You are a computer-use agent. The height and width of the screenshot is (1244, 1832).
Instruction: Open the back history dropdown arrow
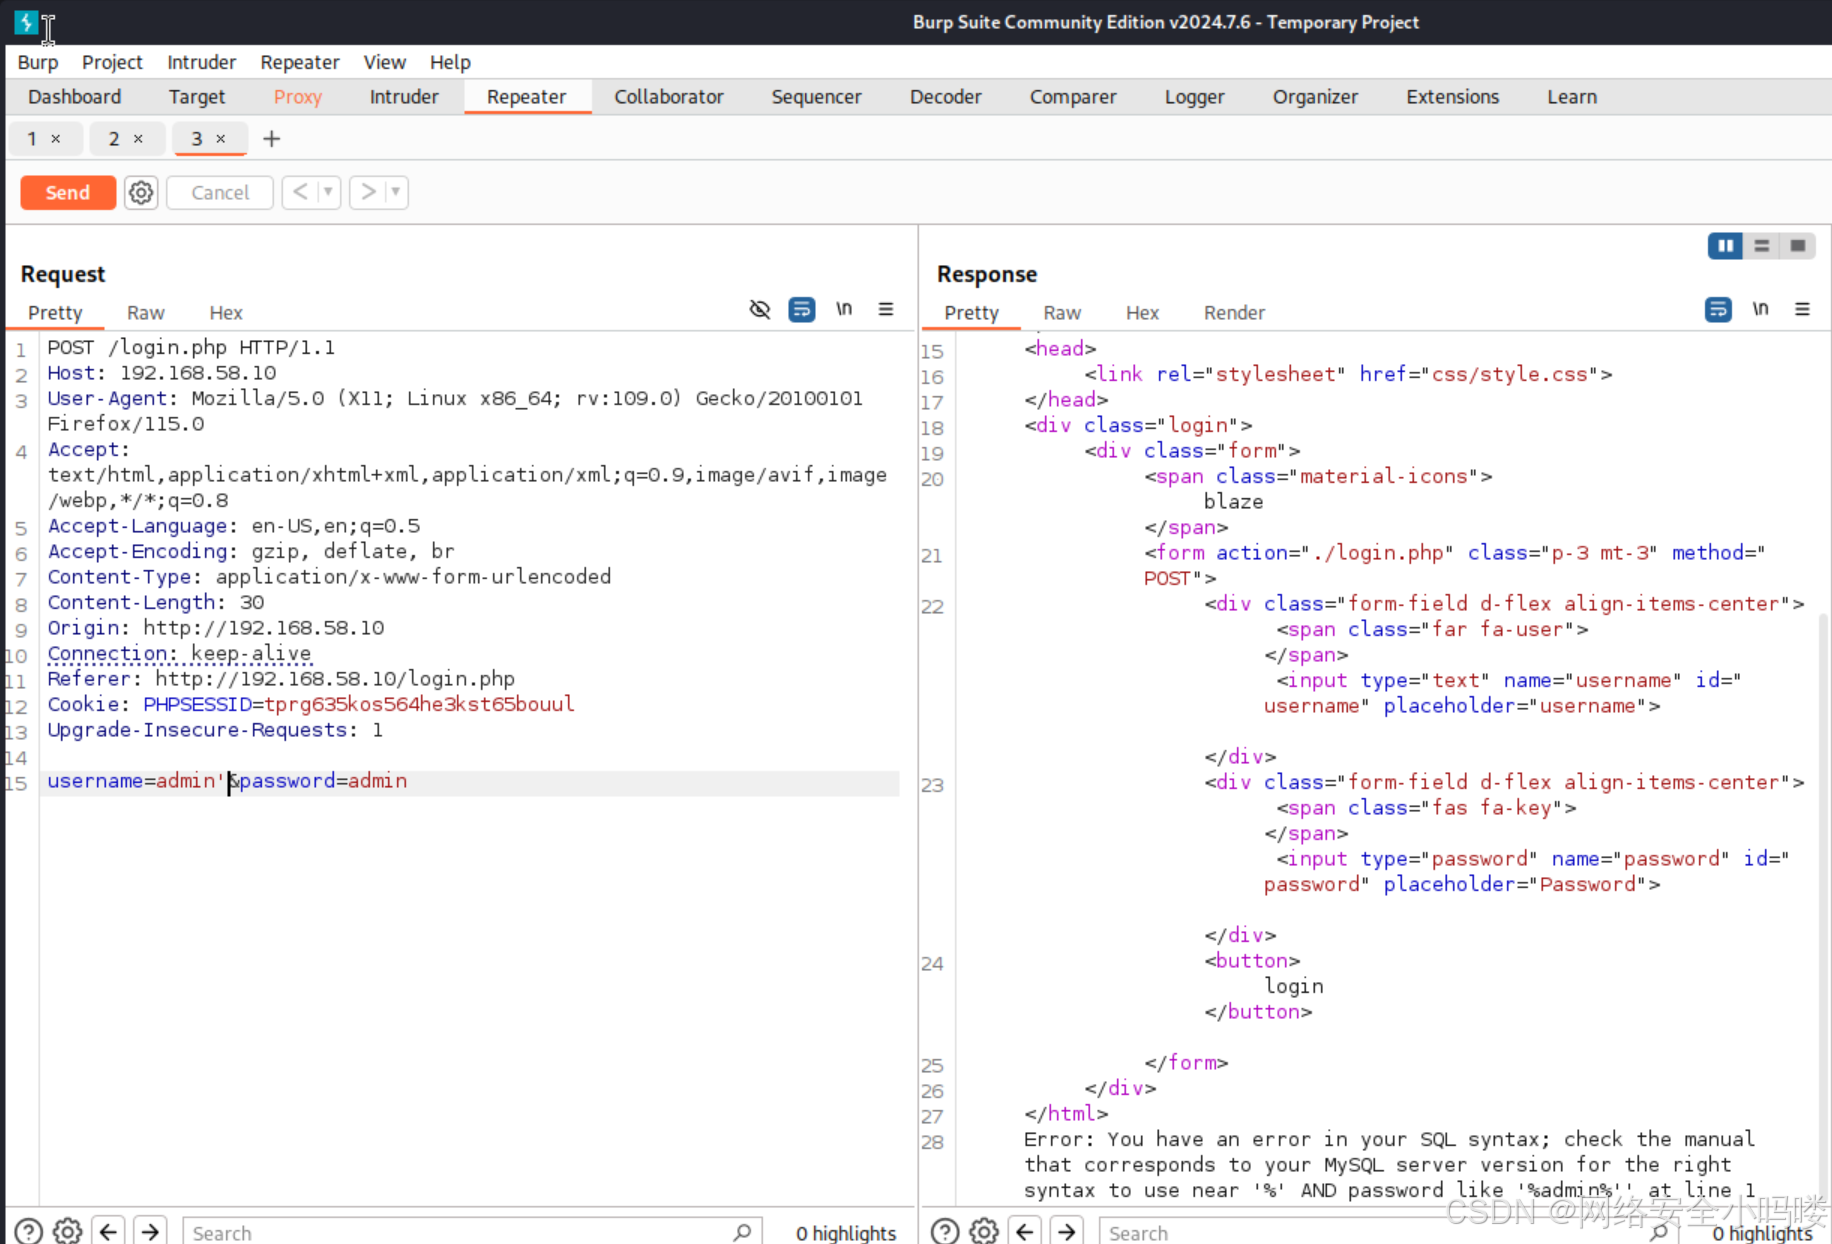coord(328,192)
